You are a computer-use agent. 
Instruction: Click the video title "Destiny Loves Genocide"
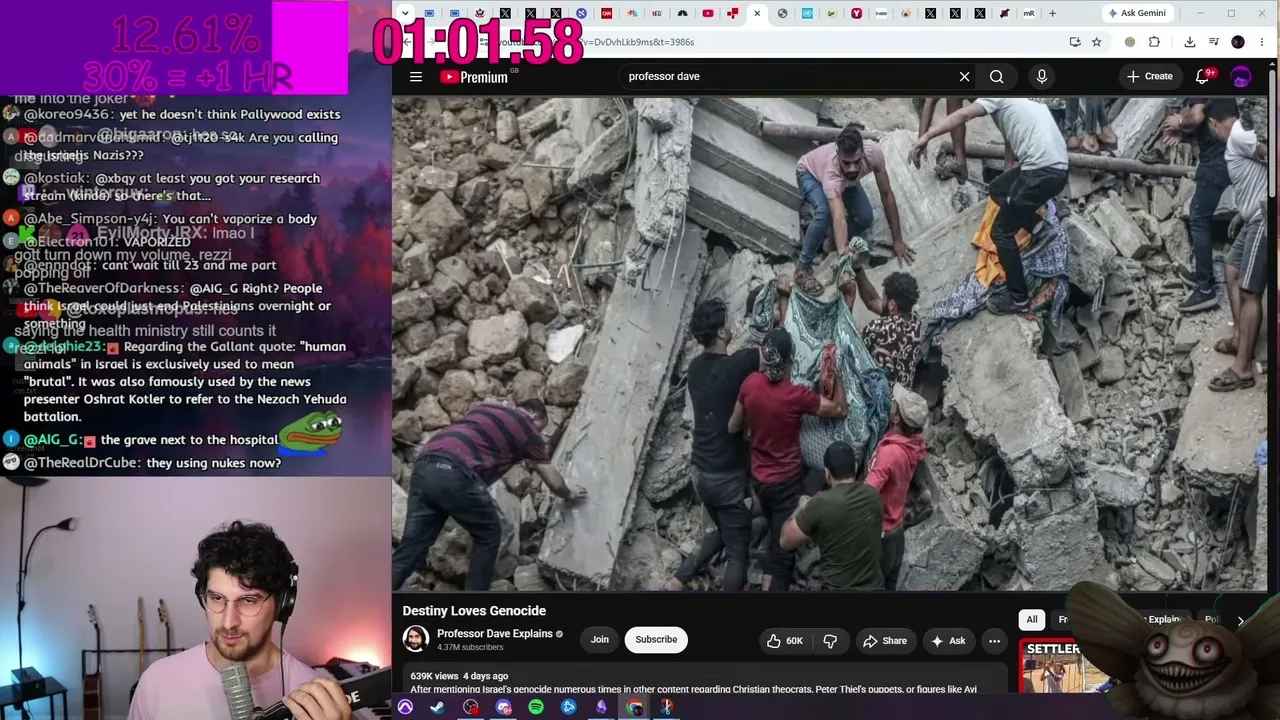tap(474, 611)
